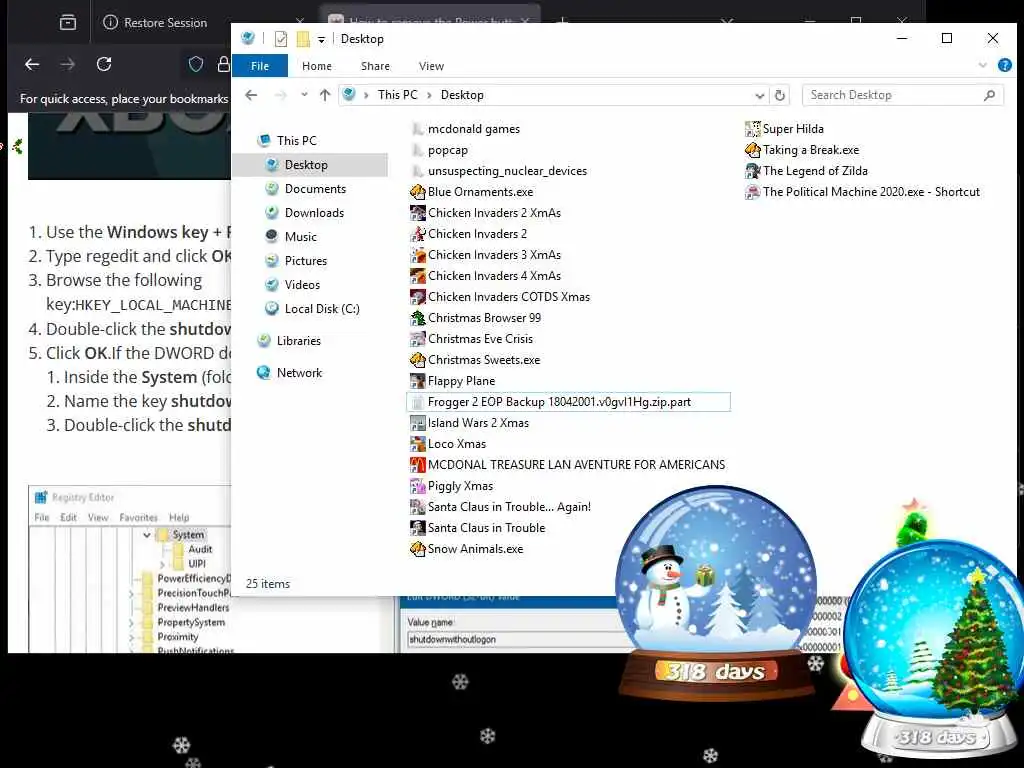The image size is (1024, 768).
Task: Open Downloads in navigation pane
Action: coord(314,214)
